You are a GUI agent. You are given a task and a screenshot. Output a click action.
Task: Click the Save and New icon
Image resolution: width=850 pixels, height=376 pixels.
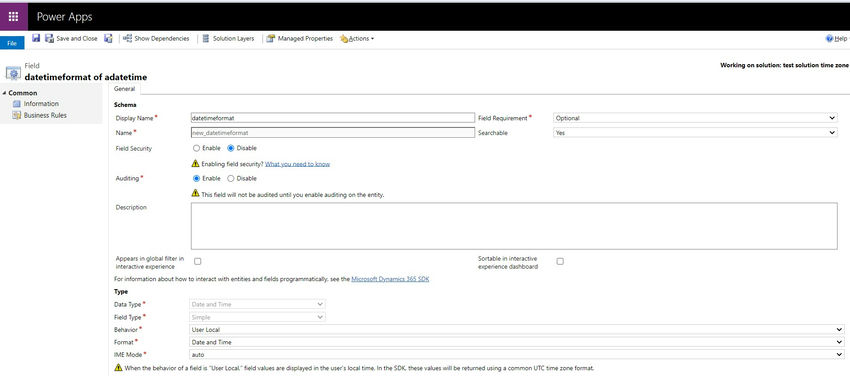coord(108,38)
